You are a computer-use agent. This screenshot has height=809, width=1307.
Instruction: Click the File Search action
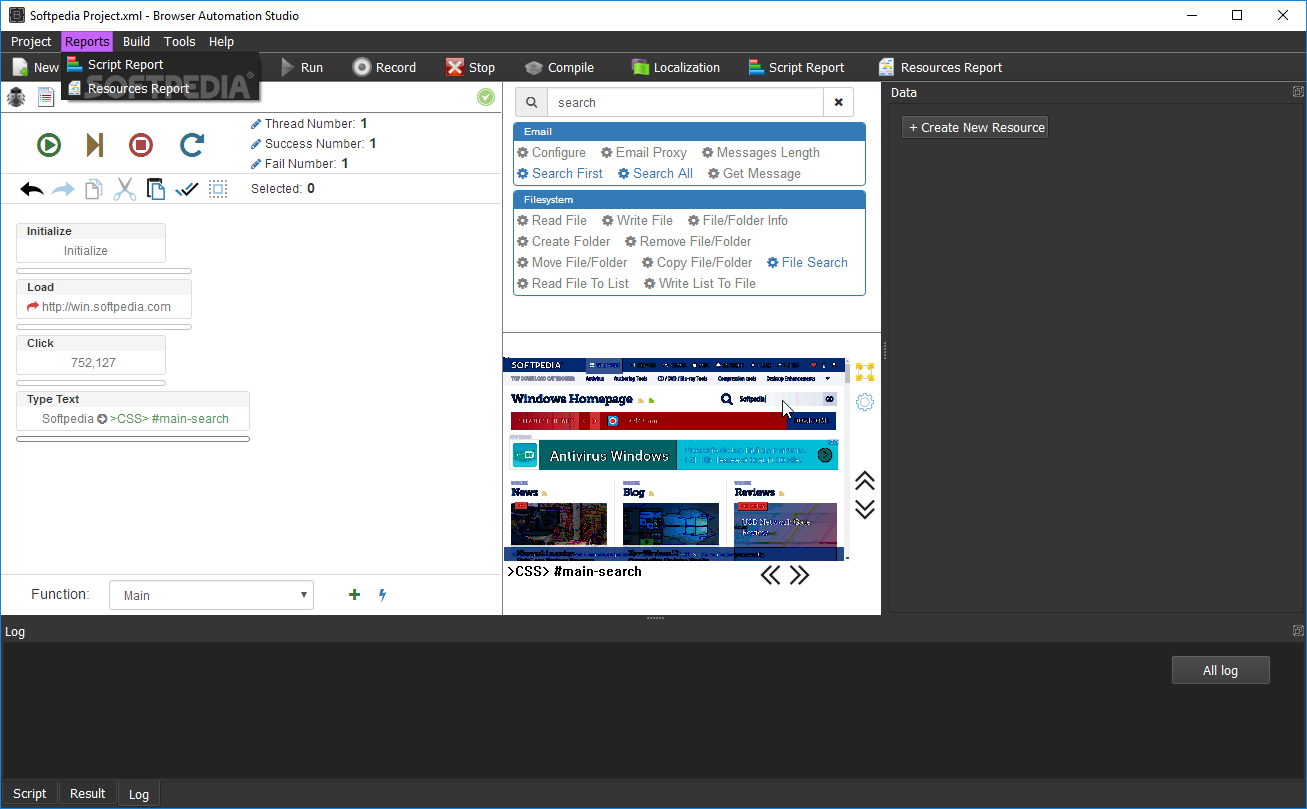point(807,262)
